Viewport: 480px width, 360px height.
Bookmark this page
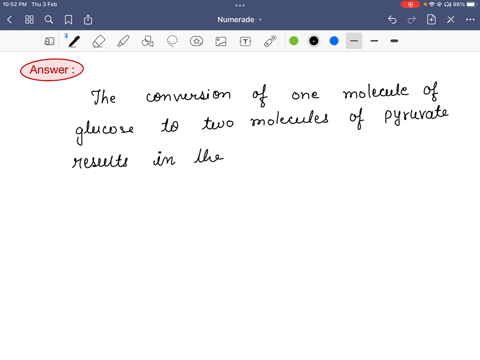click(x=68, y=20)
